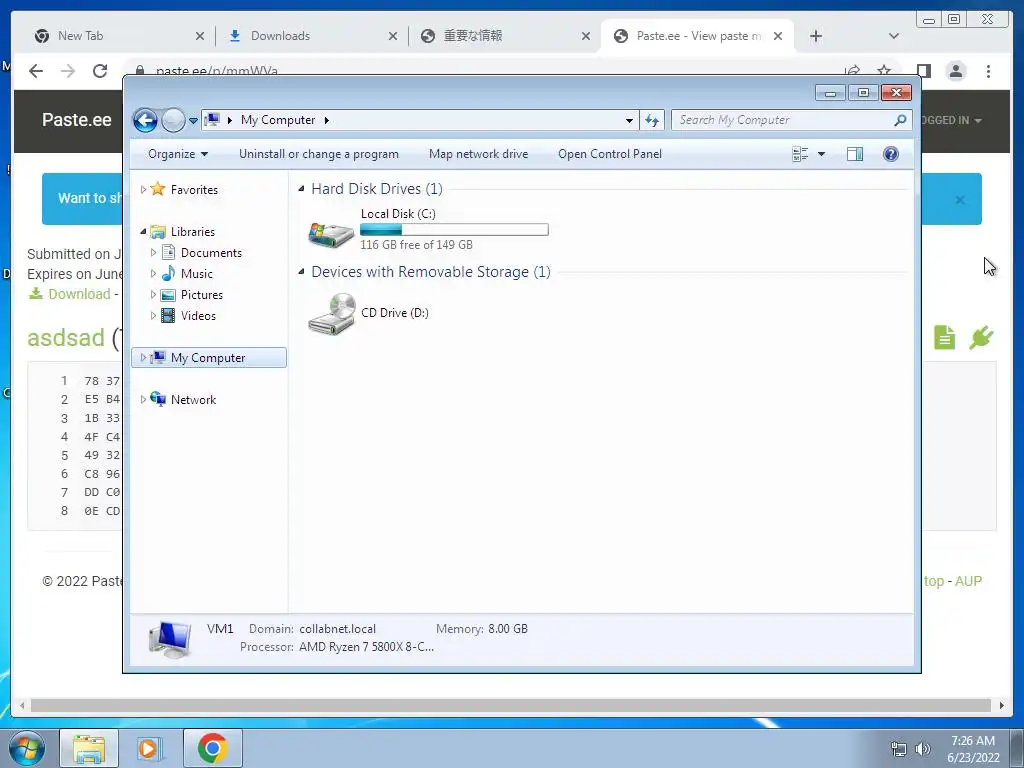The image size is (1024, 768).
Task: Open the Chrome three-dot menu
Action: pyautogui.click(x=988, y=71)
